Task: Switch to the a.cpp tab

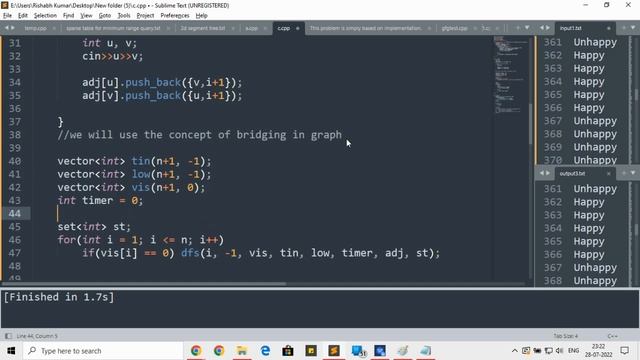Action: click(x=252, y=28)
